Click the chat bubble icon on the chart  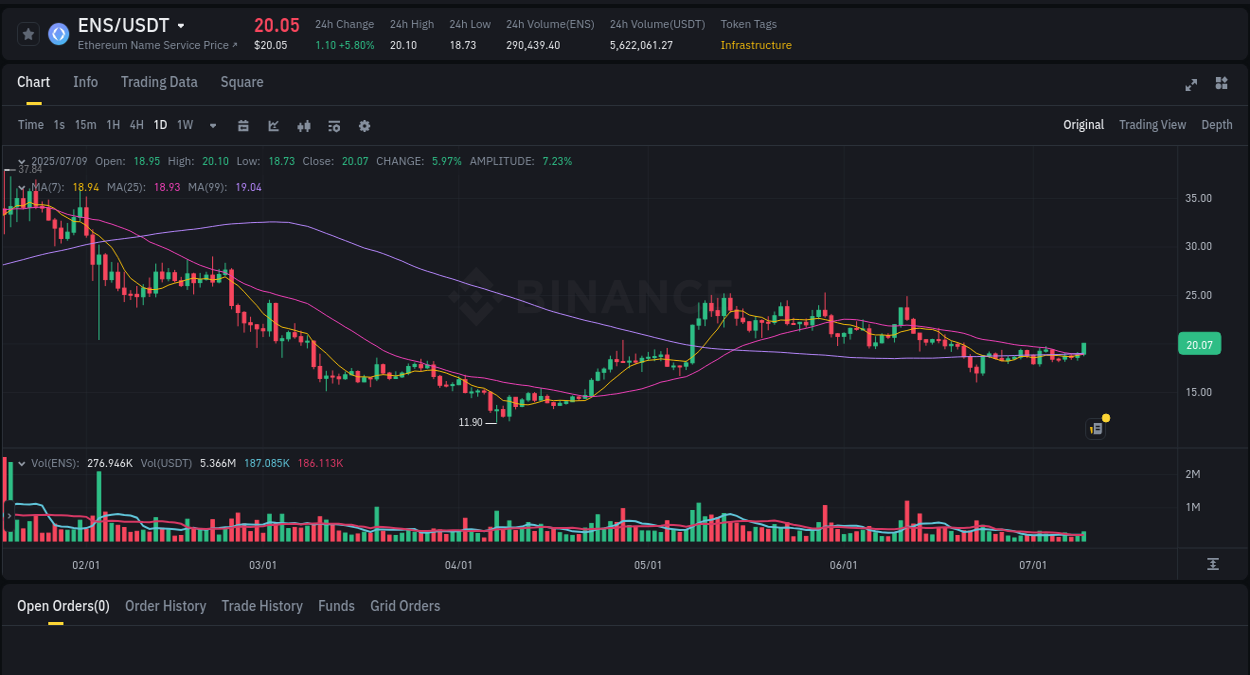tap(1095, 428)
